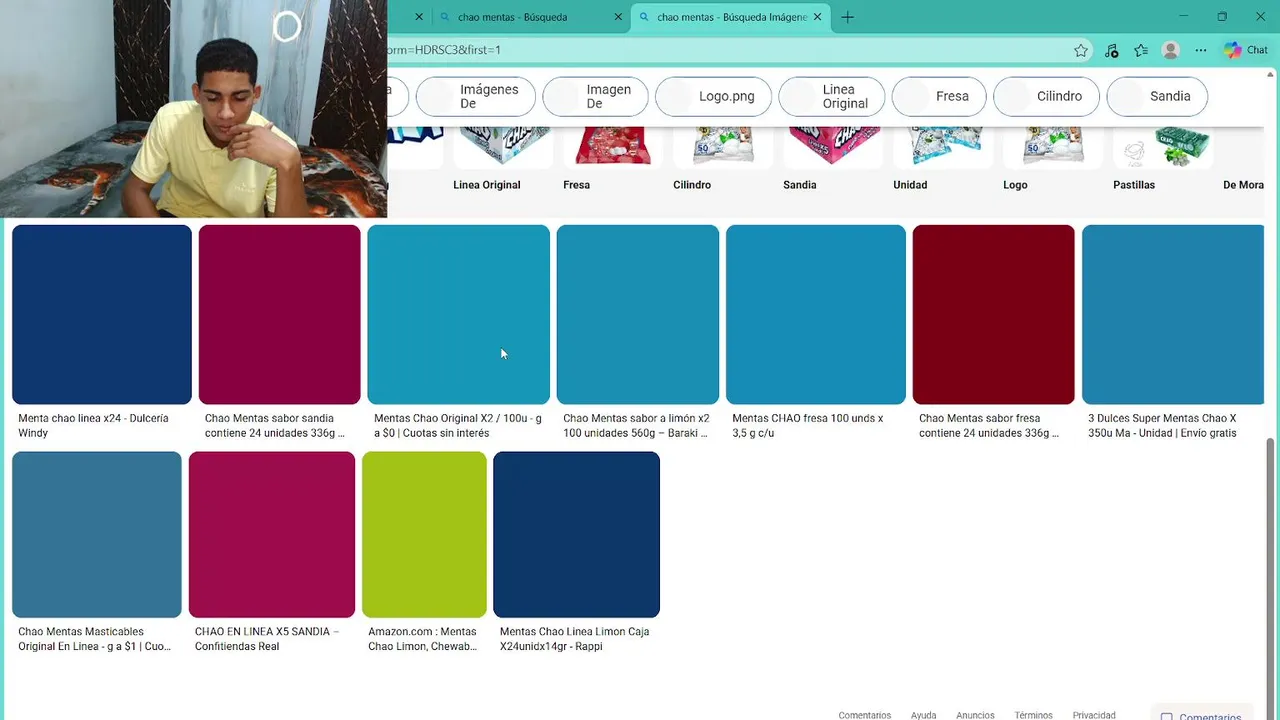This screenshot has height=720, width=1280.
Task: Open the 'Unidad' related search thumbnail
Action: 942,146
